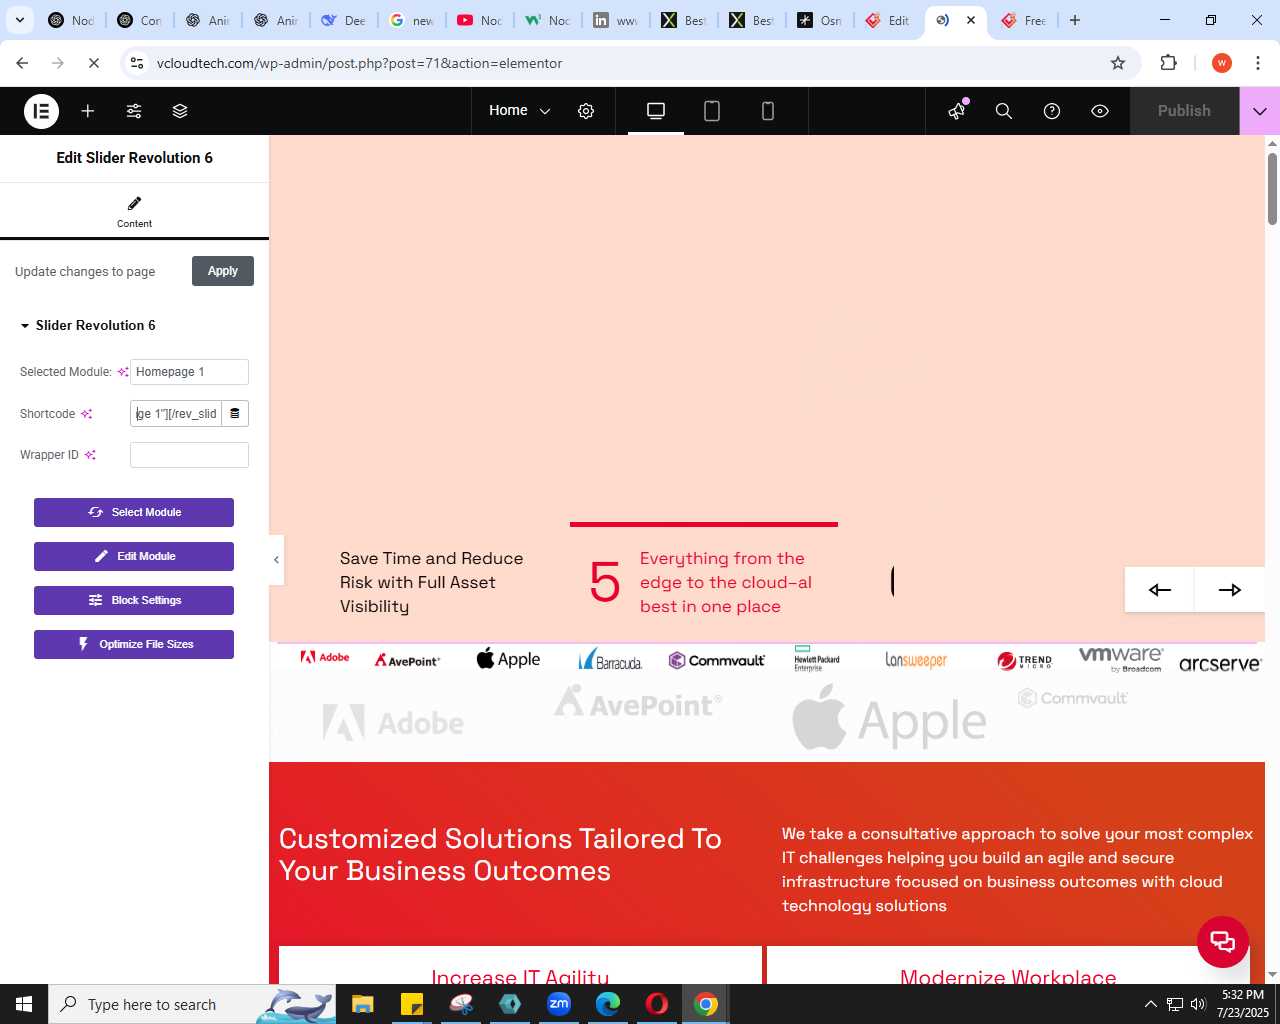Viewport: 1280px width, 1024px height.
Task: Click the vmware logo
Action: click(x=1121, y=658)
